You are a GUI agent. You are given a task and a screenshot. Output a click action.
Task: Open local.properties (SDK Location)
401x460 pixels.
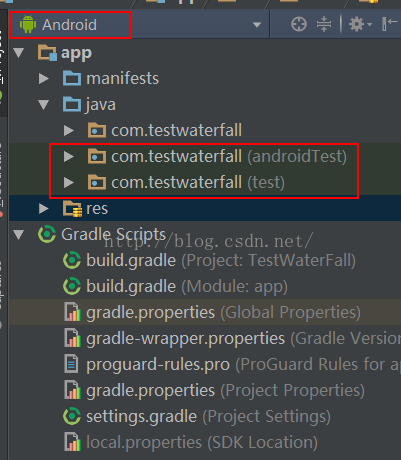(190, 442)
